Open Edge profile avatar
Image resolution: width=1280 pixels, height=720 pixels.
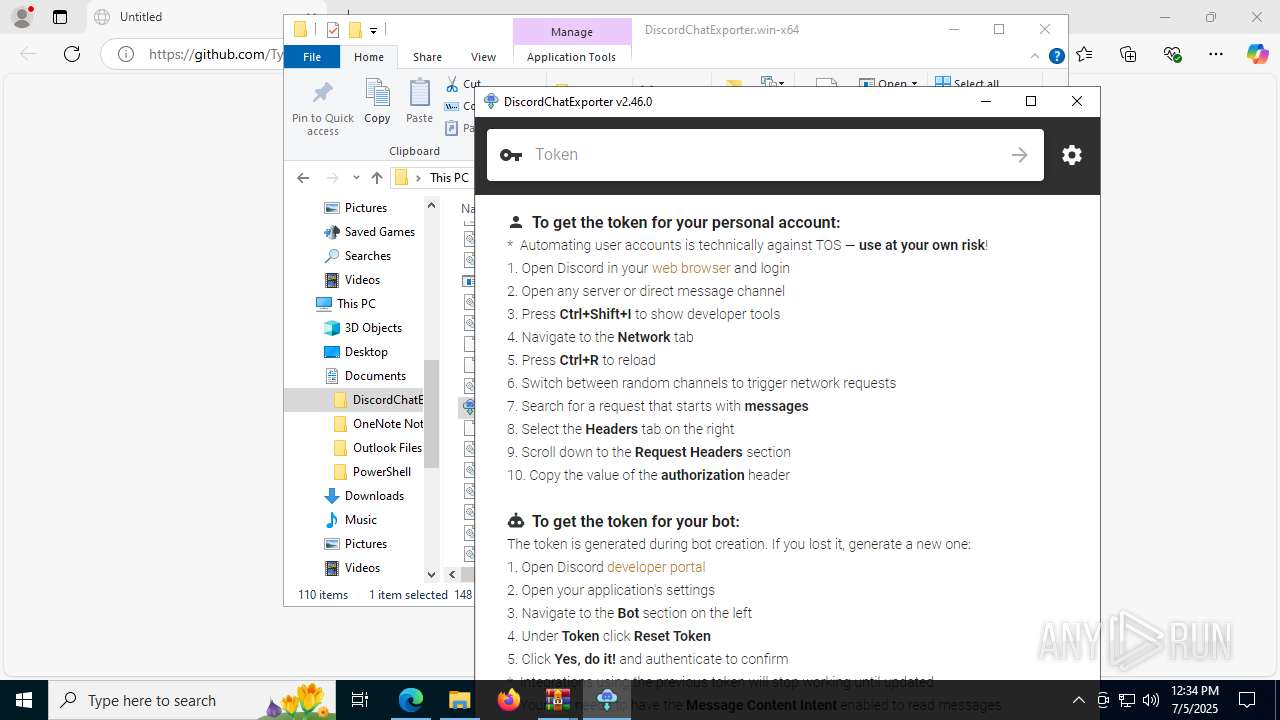click(x=21, y=17)
